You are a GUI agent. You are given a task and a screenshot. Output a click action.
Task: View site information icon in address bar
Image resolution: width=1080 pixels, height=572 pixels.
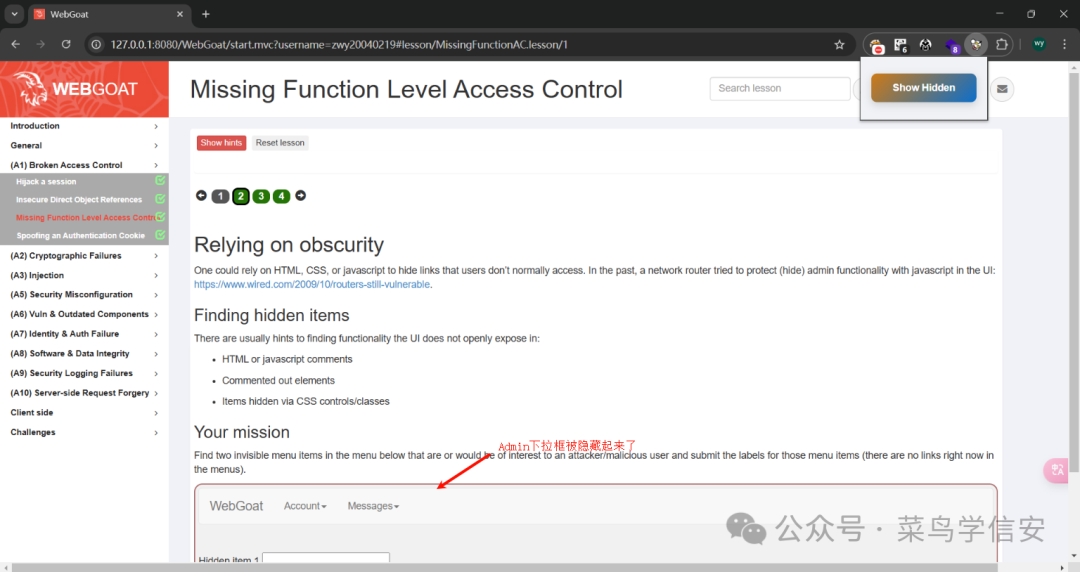click(96, 45)
